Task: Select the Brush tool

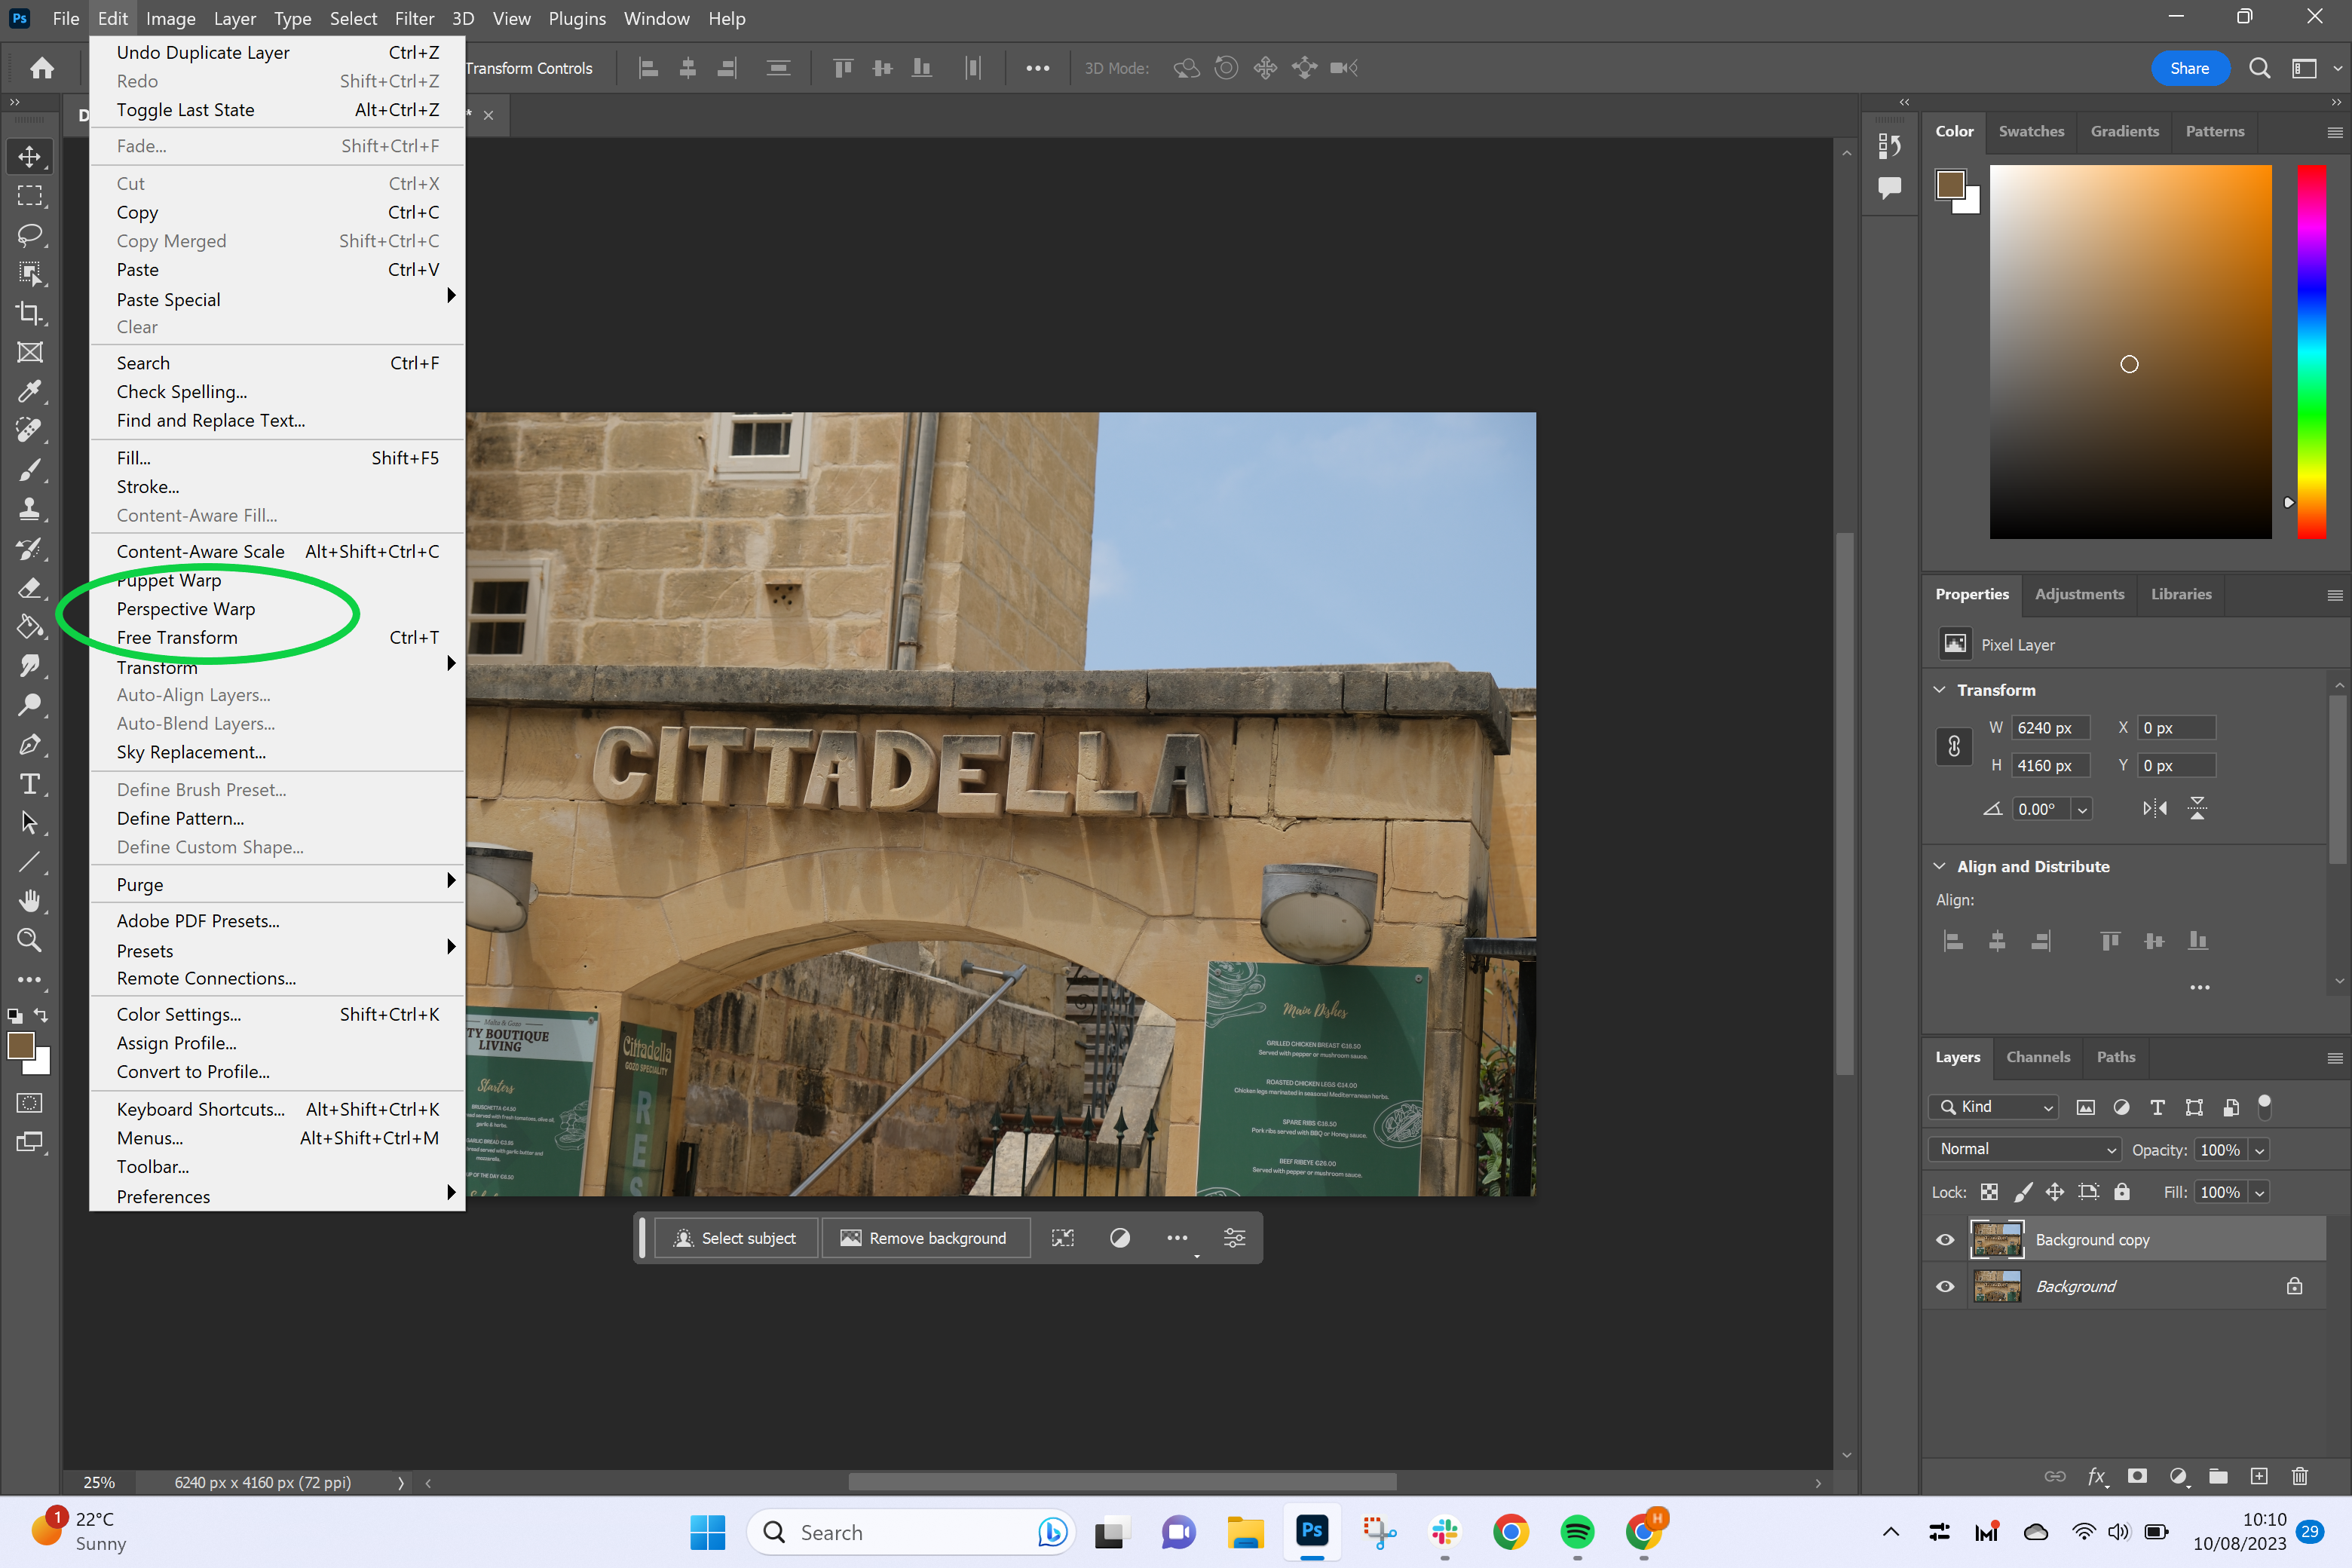Action: (30, 470)
